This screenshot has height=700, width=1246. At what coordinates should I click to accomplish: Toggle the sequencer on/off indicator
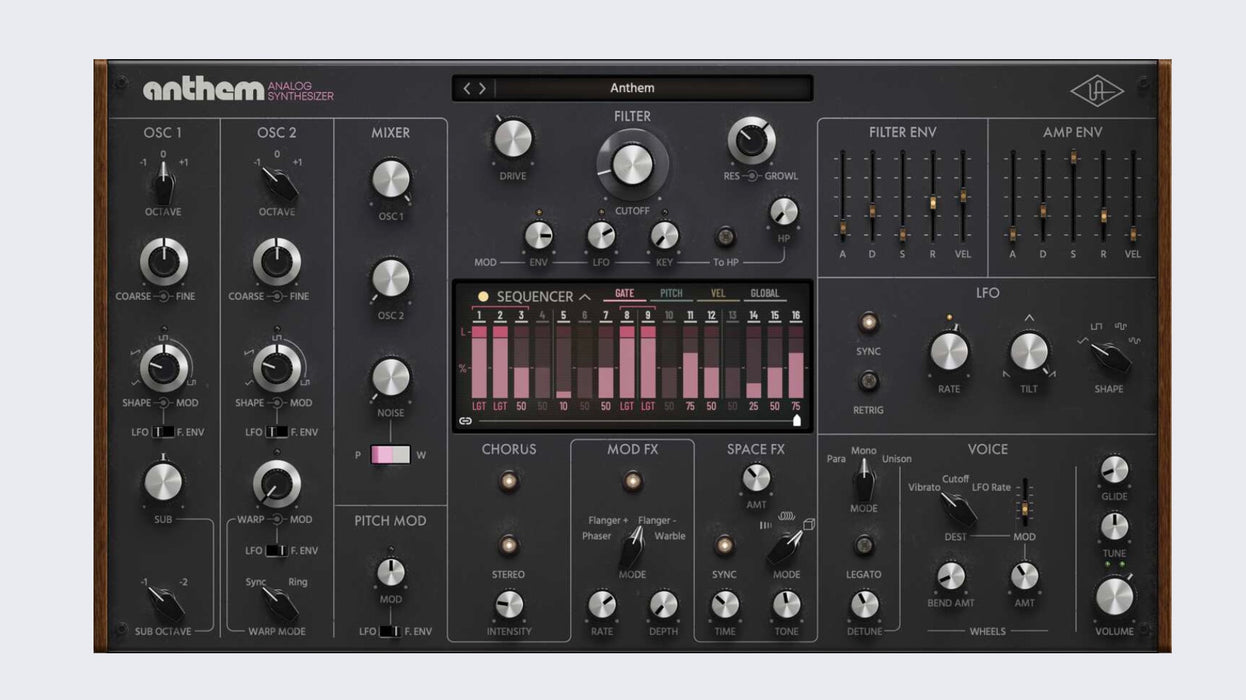pyautogui.click(x=483, y=297)
